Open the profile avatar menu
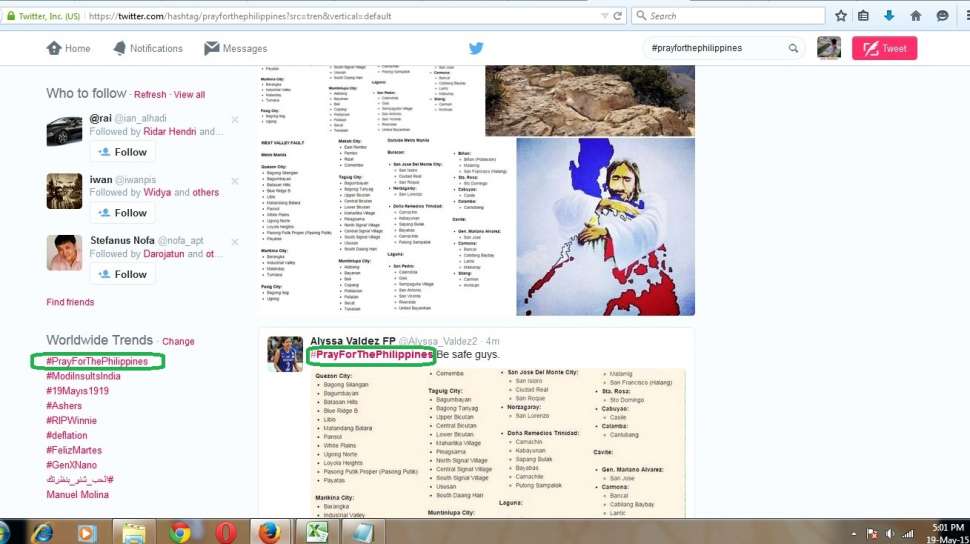Screen dimensions: 970x544 point(828,48)
